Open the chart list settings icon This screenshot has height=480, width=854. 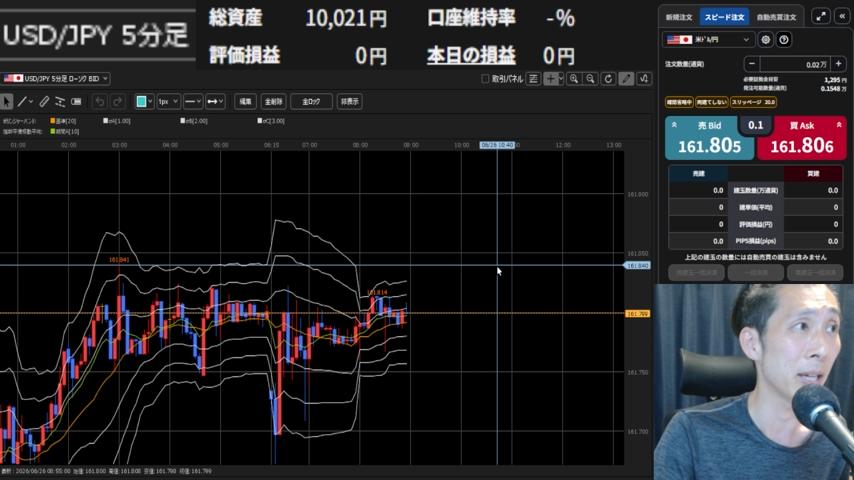tap(534, 79)
